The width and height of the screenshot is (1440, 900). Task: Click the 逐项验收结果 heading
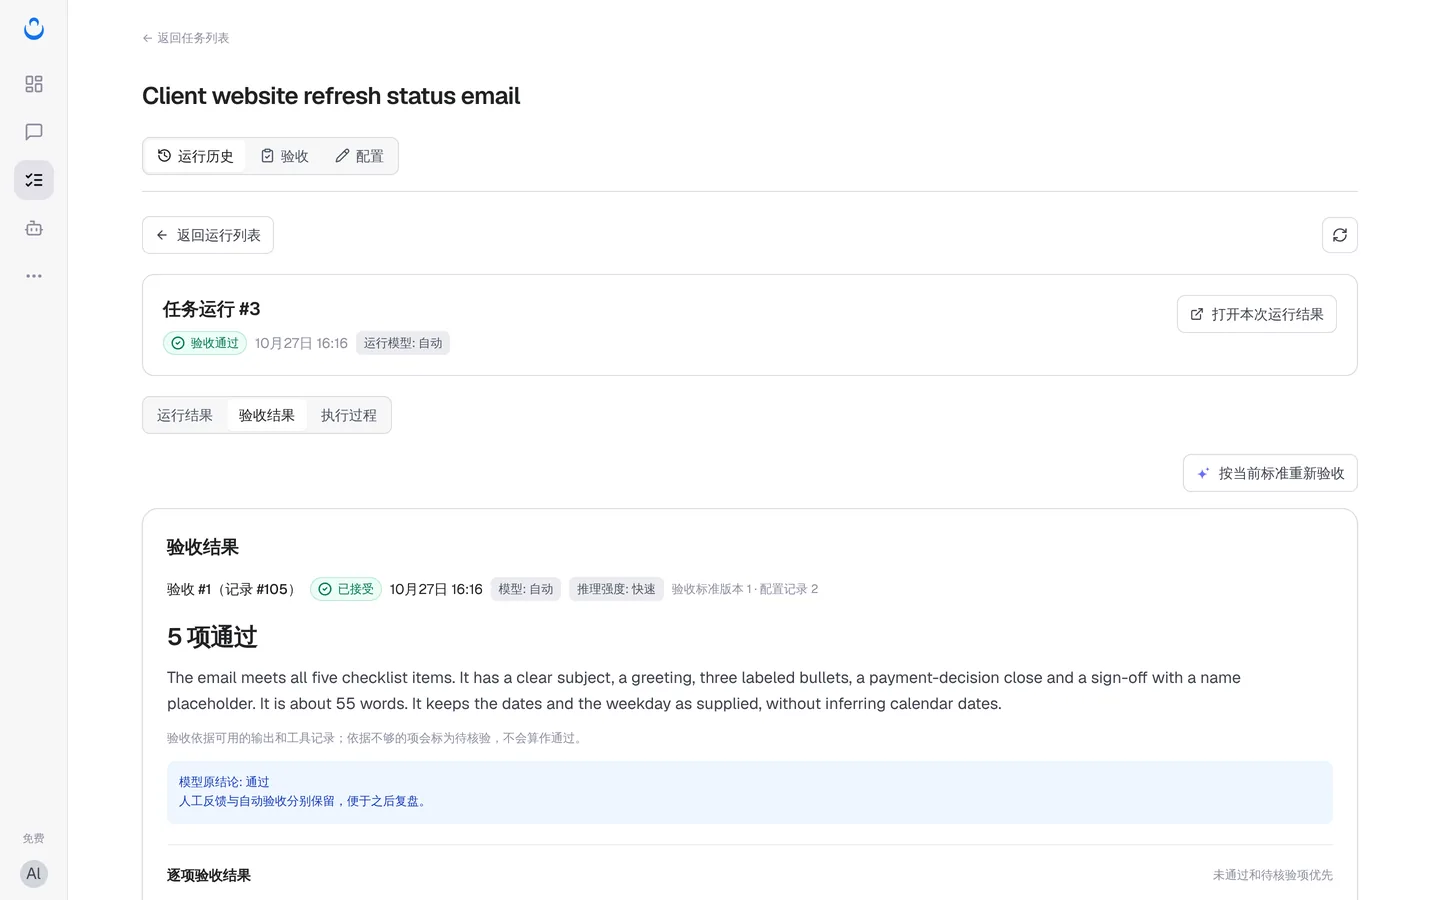point(209,875)
